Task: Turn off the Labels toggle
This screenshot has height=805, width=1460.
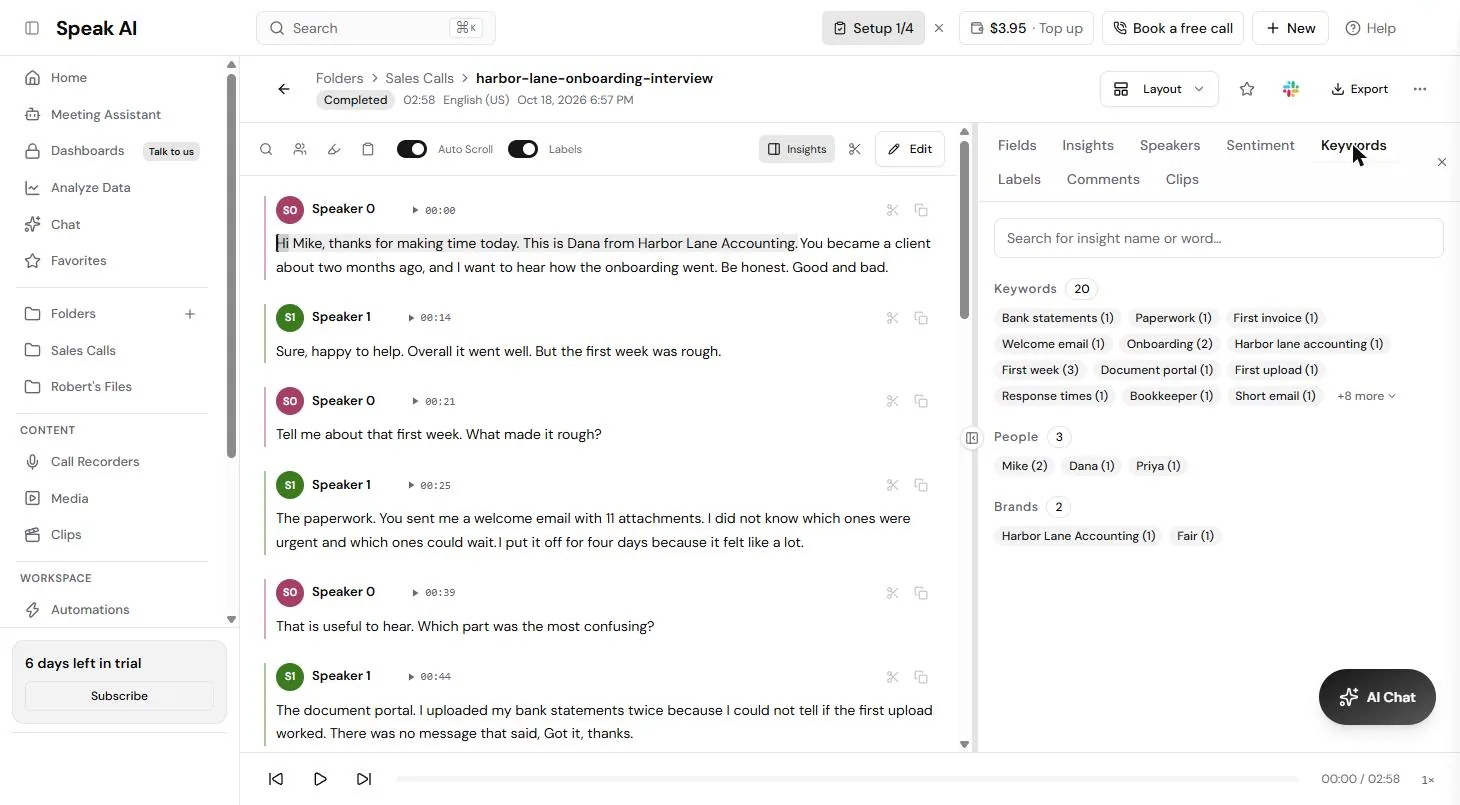Action: (523, 149)
